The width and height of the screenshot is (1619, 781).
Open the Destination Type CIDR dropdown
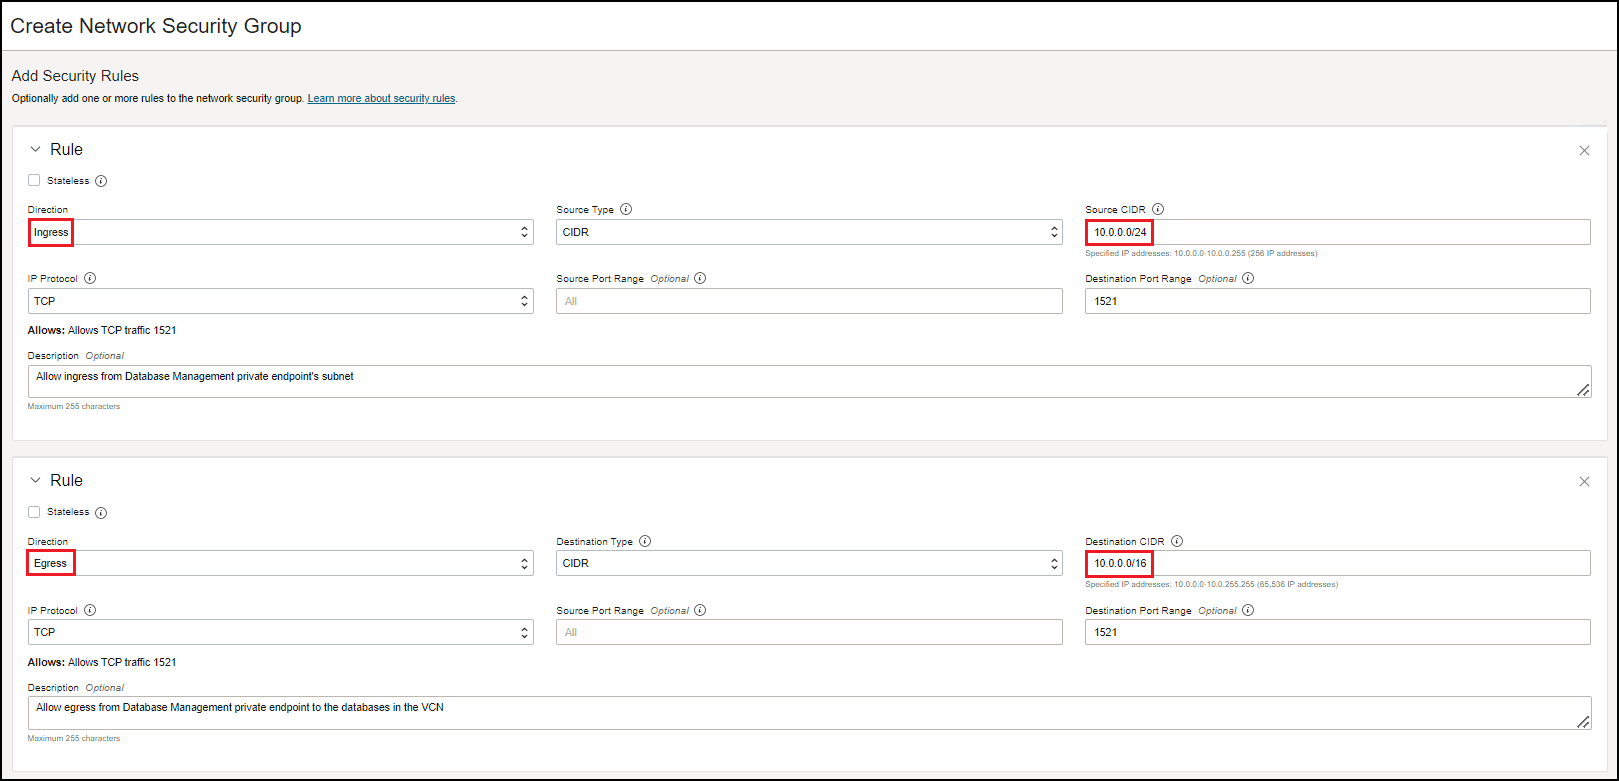tap(808, 564)
